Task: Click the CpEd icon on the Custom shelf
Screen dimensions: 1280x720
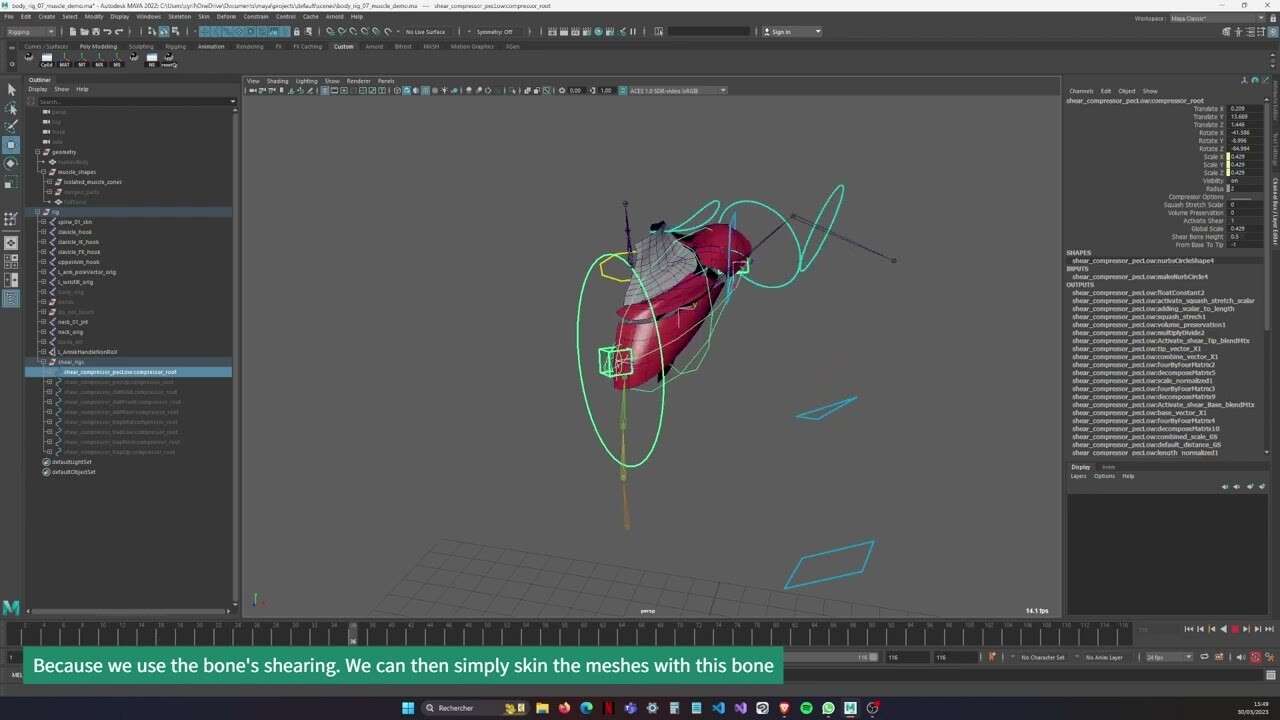Action: point(45,58)
